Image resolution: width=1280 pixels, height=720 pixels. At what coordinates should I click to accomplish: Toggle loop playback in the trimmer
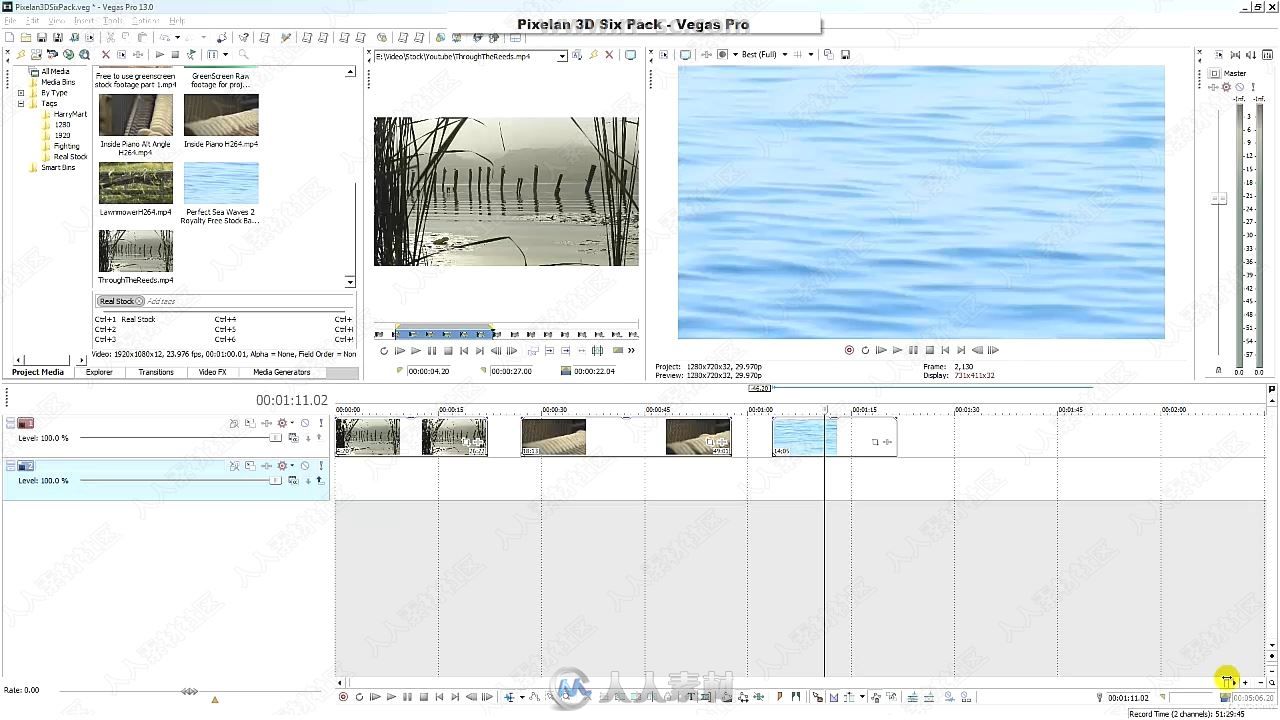[x=384, y=351]
